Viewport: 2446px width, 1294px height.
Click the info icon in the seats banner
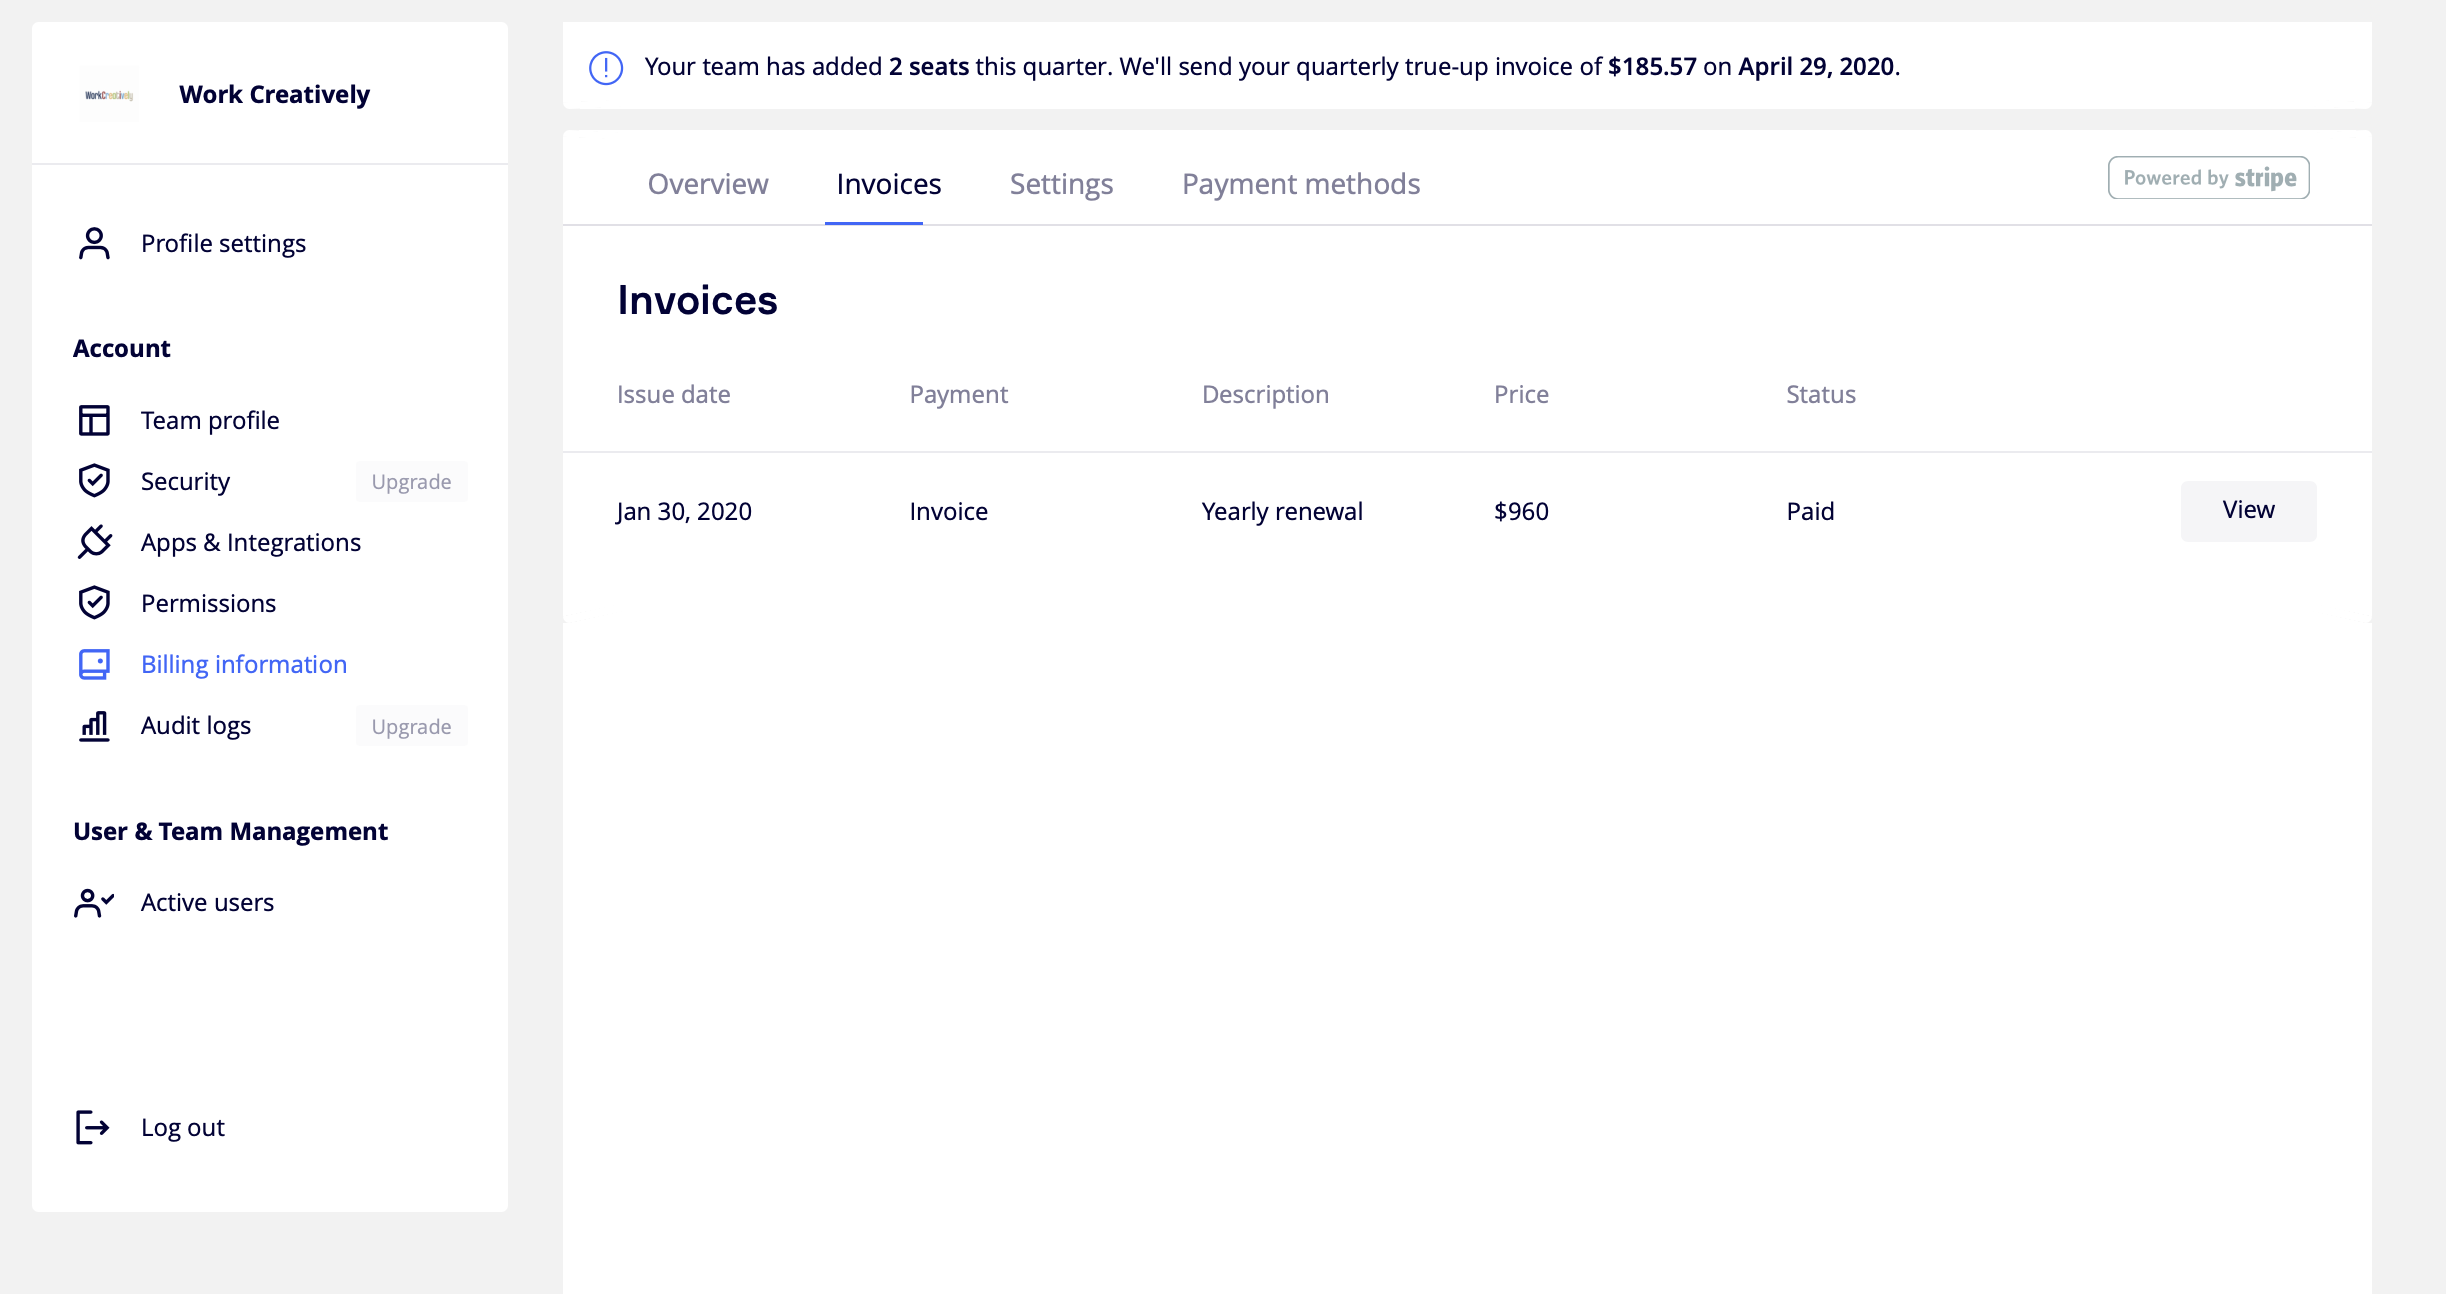click(x=606, y=67)
